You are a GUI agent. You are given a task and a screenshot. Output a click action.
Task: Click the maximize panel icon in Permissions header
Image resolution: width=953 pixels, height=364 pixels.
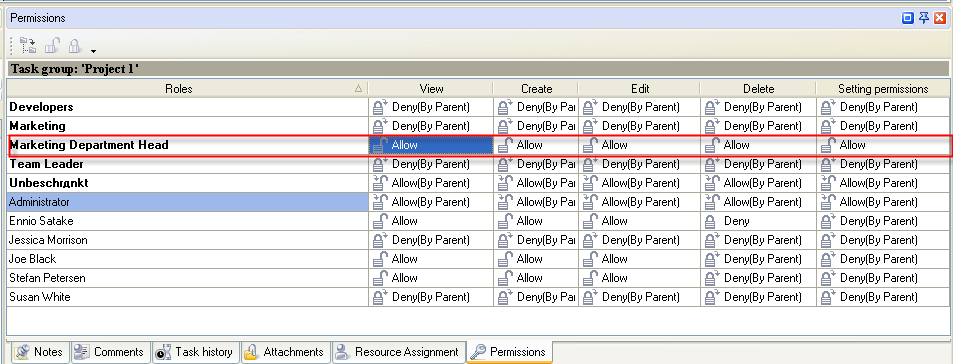(x=908, y=18)
